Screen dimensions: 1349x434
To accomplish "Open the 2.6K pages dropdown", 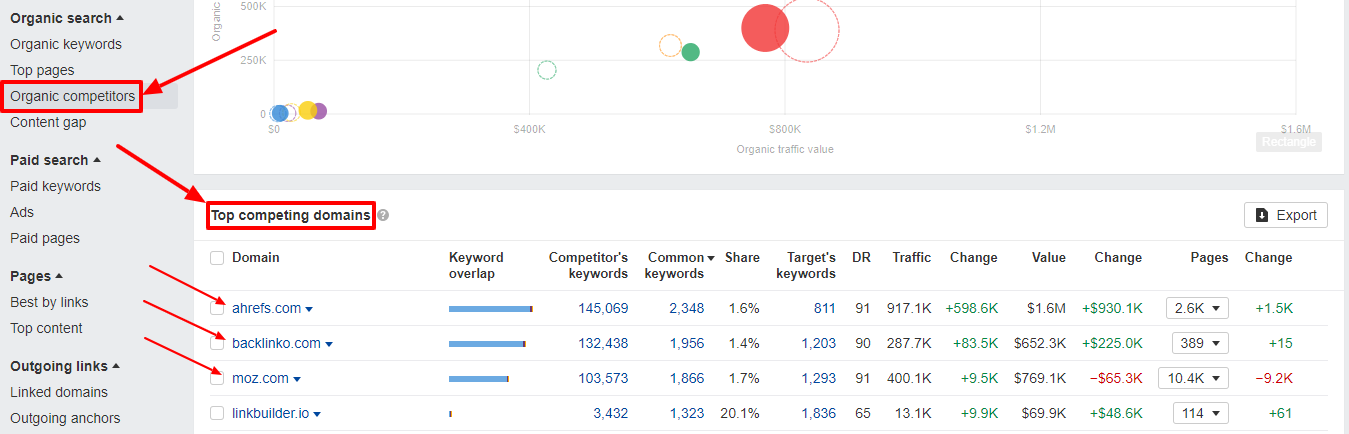I will click(1197, 308).
